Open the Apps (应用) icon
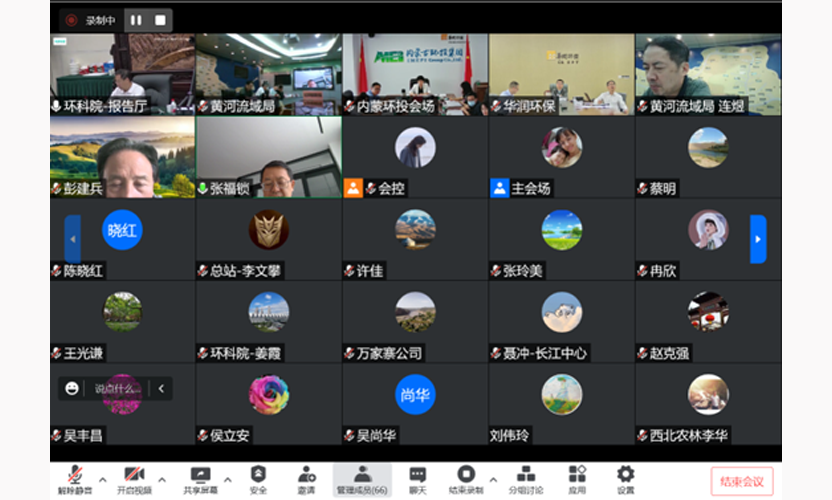Screen dimensions: 832x500 tap(577, 476)
